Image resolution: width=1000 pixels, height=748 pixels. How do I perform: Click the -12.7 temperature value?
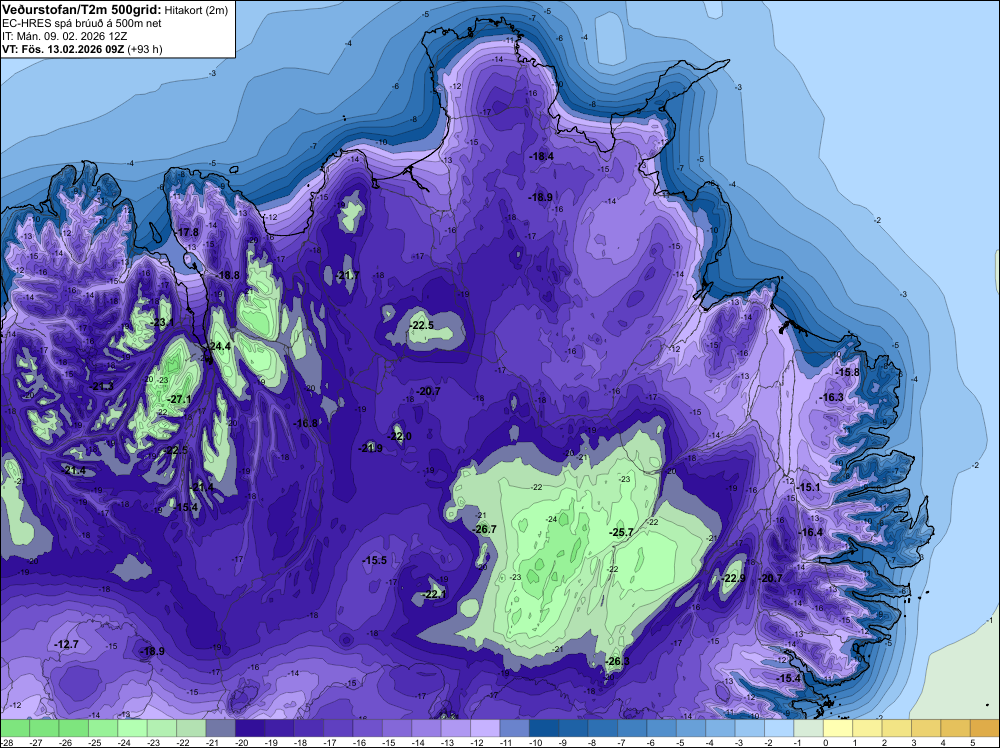pos(66,645)
